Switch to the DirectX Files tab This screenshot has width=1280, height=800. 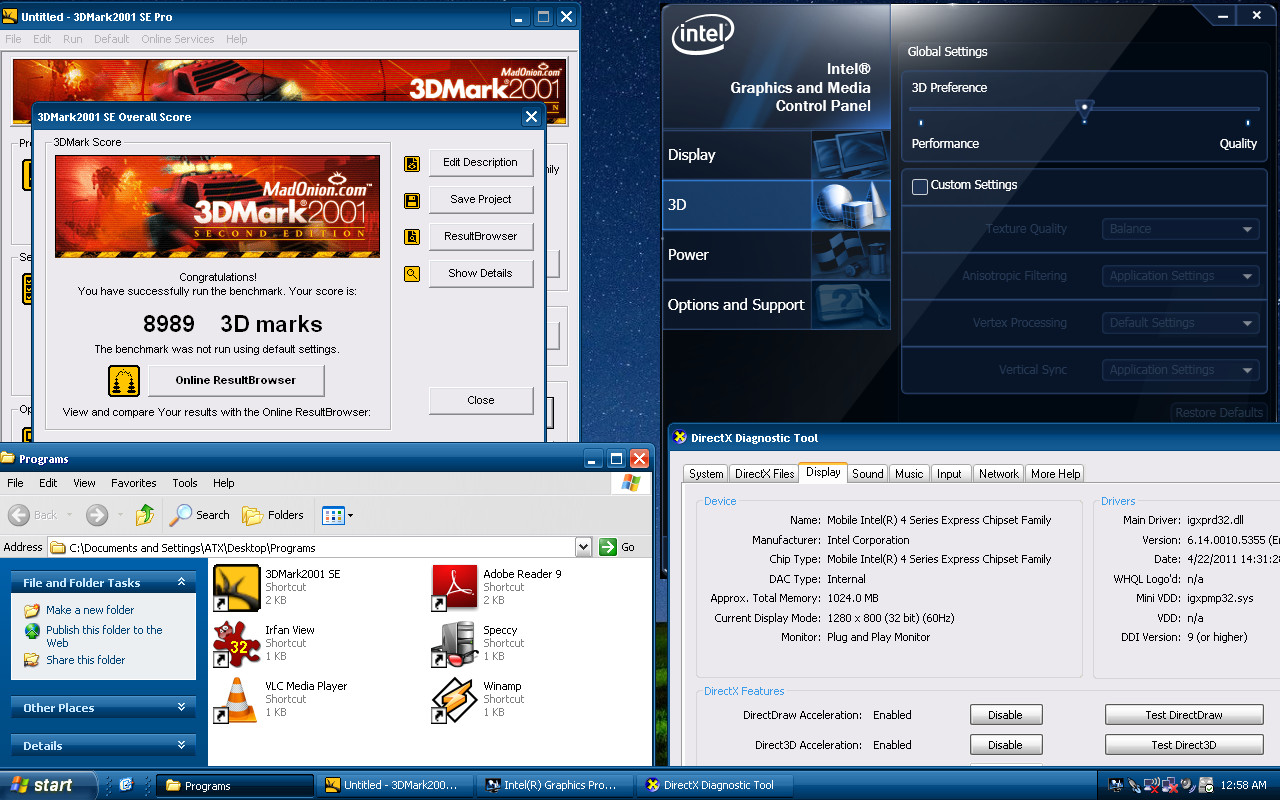coord(764,474)
